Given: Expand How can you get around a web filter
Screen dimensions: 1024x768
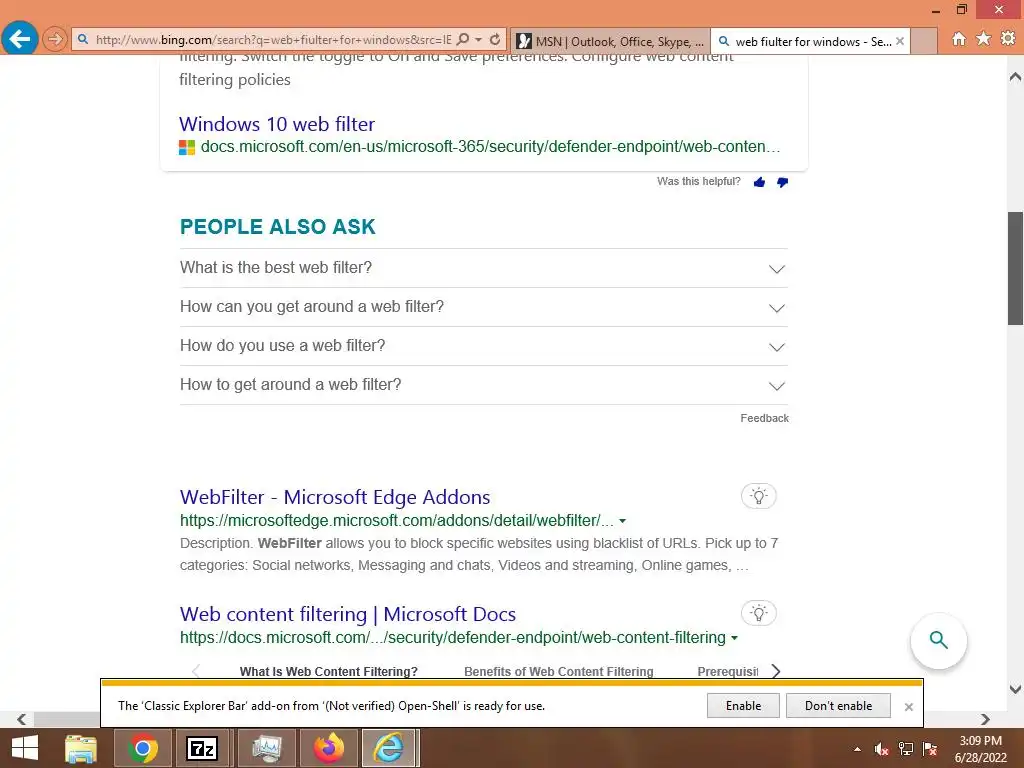Looking at the screenshot, I should (483, 307).
